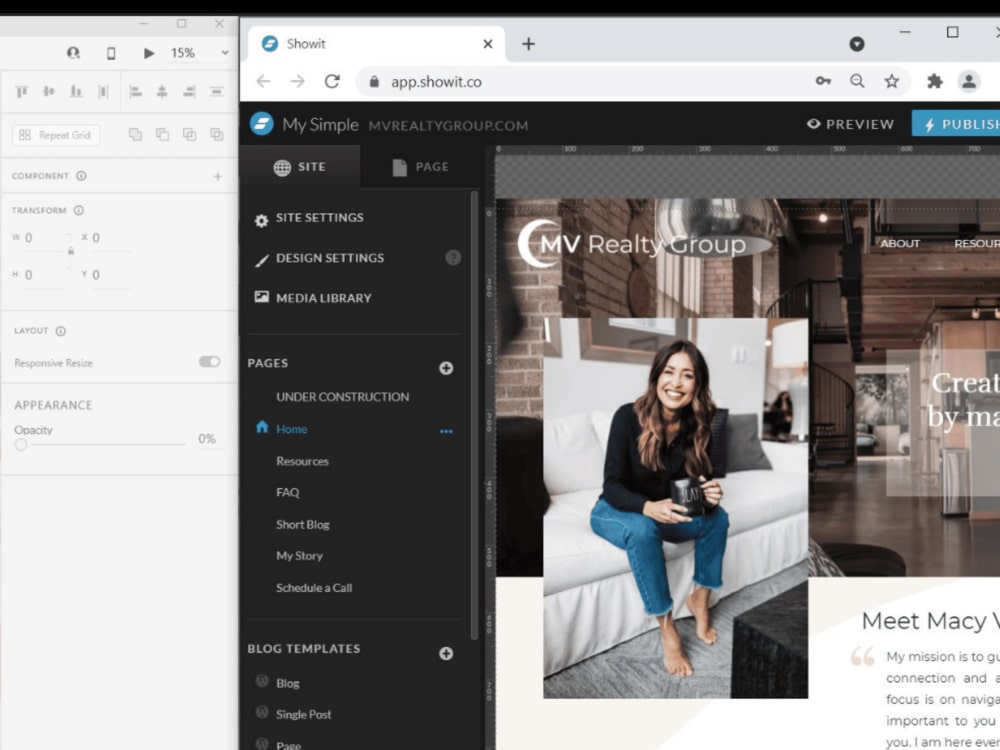Click the address bar URL app.showit.co
1000x750 pixels.
coord(436,82)
